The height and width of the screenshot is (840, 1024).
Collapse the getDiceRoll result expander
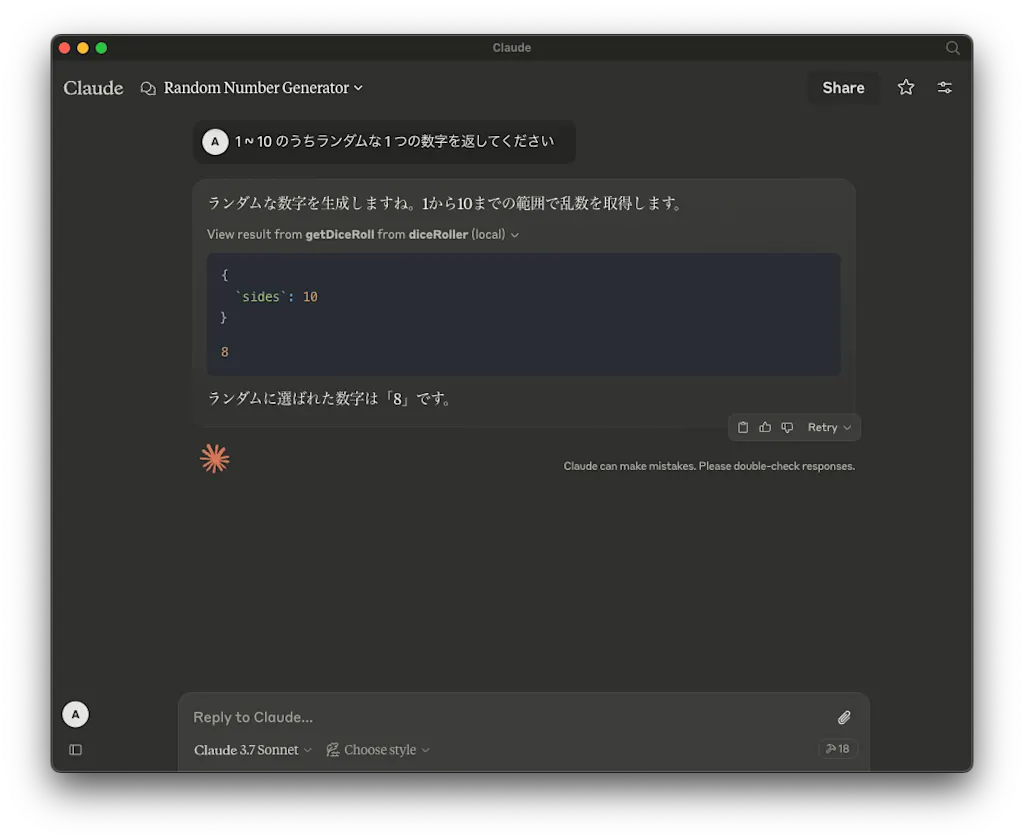tap(363, 234)
